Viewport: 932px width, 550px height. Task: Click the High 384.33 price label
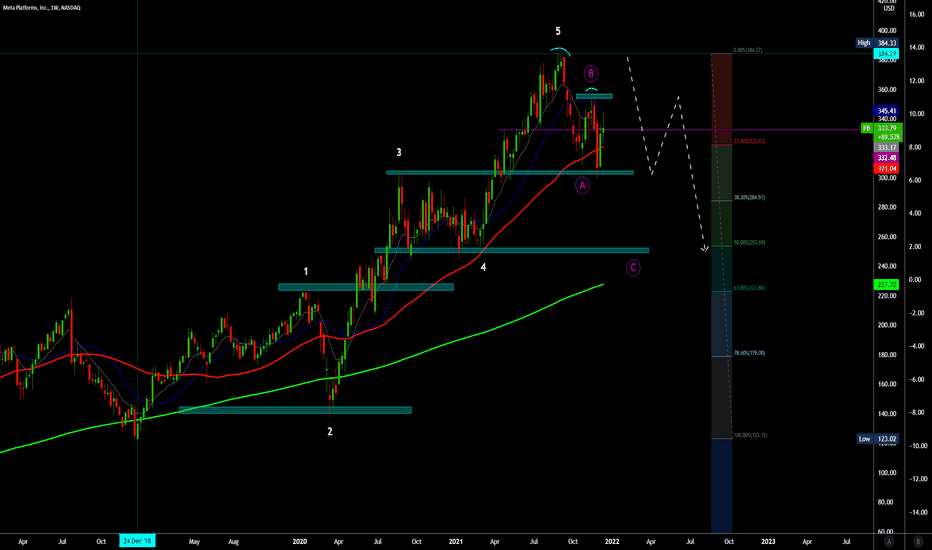point(877,43)
